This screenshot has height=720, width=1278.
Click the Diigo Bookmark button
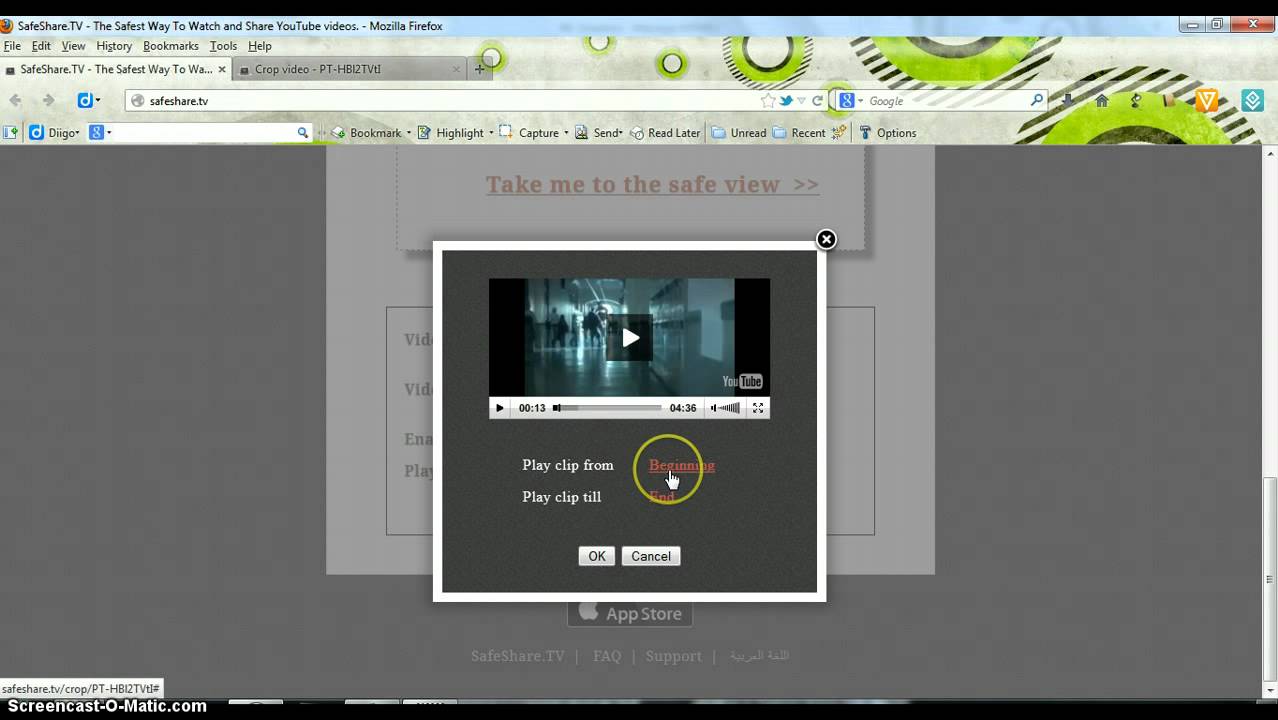coord(366,133)
